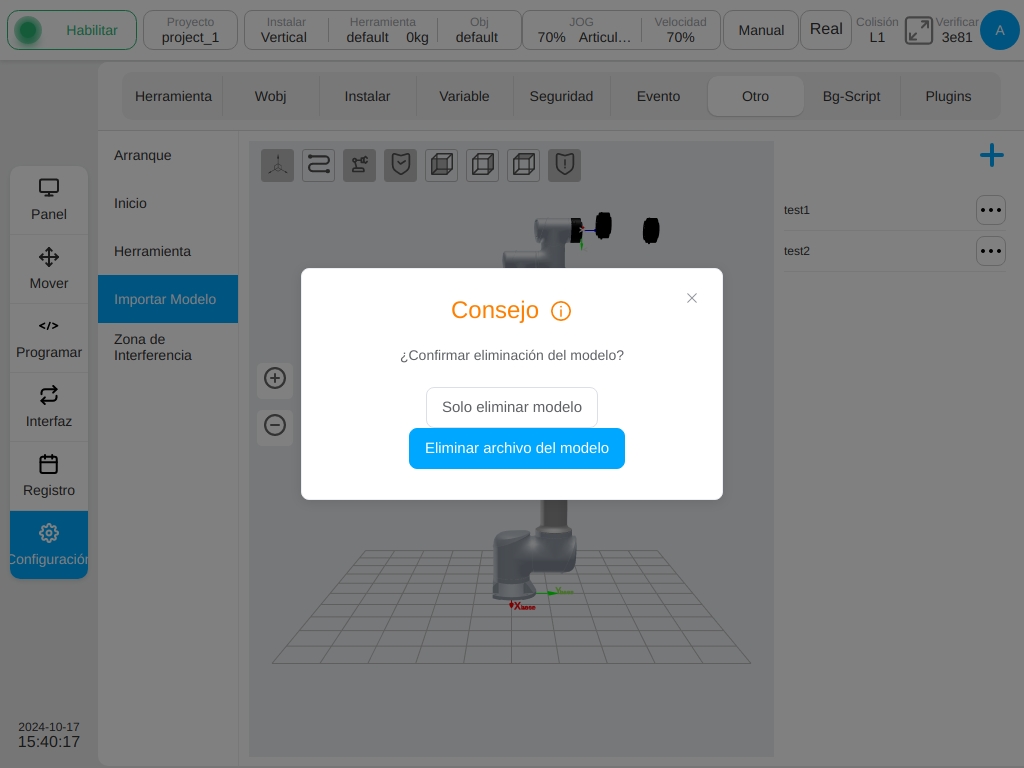Show coordinate axes in the 3D view
The height and width of the screenshot is (768, 1024).
pyautogui.click(x=278, y=165)
